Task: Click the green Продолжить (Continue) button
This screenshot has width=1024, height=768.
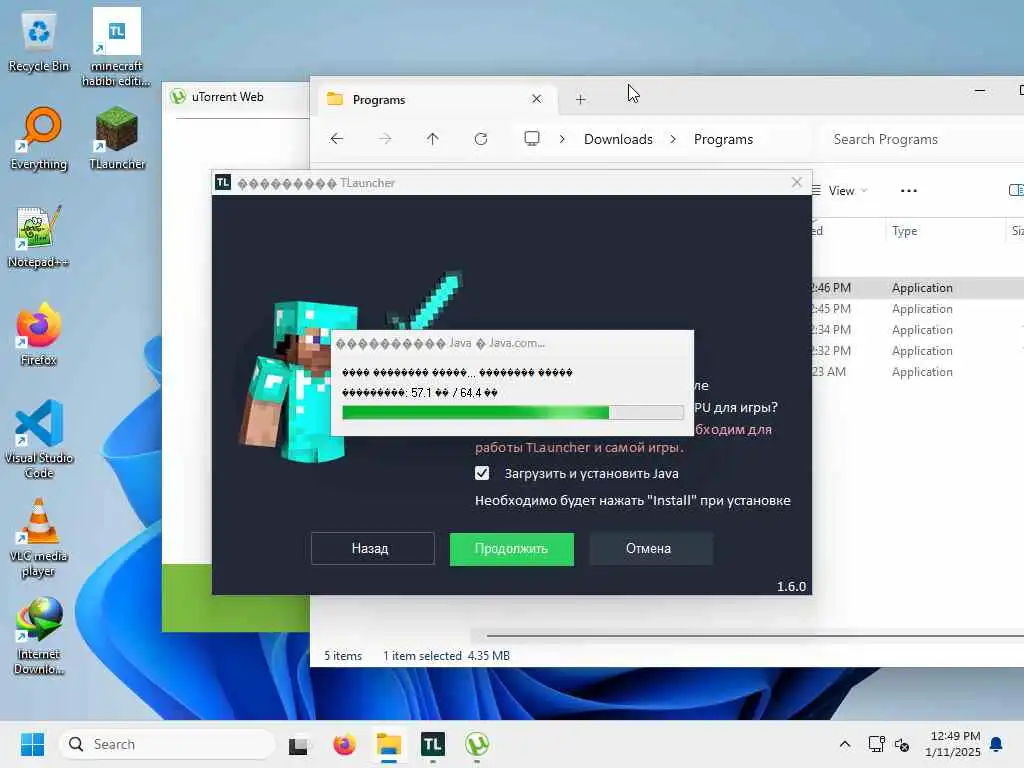Action: click(x=511, y=549)
